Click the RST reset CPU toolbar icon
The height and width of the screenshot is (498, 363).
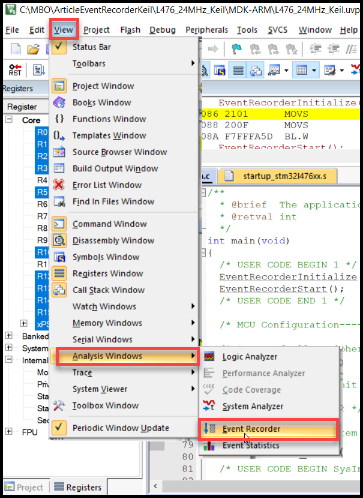(15, 70)
